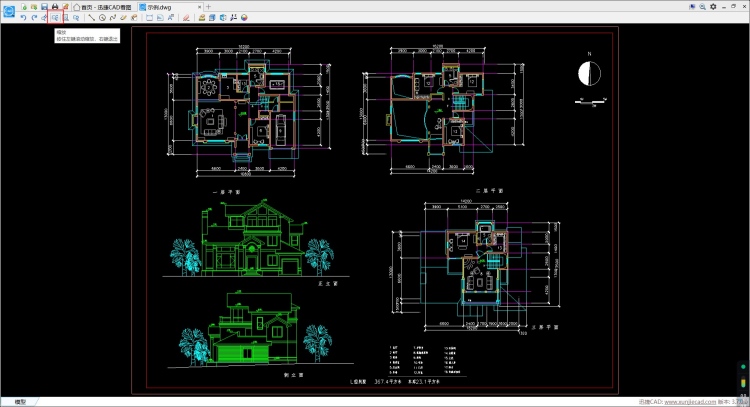This screenshot has width=750, height=407.
Task: Select the rectangle frame tool
Action: tap(149, 18)
